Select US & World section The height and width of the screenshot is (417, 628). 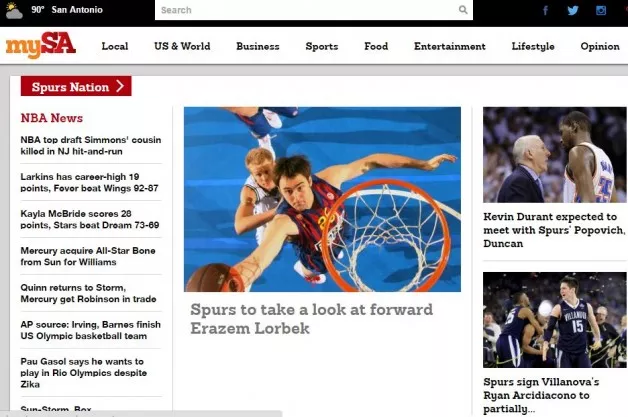tap(182, 46)
